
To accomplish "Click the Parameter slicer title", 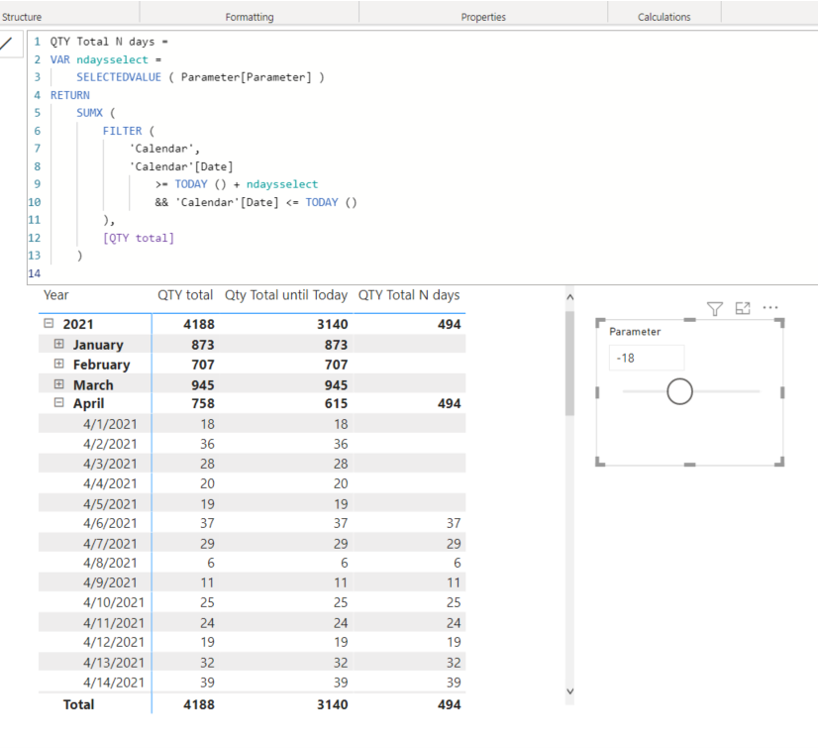I will pyautogui.click(x=635, y=332).
